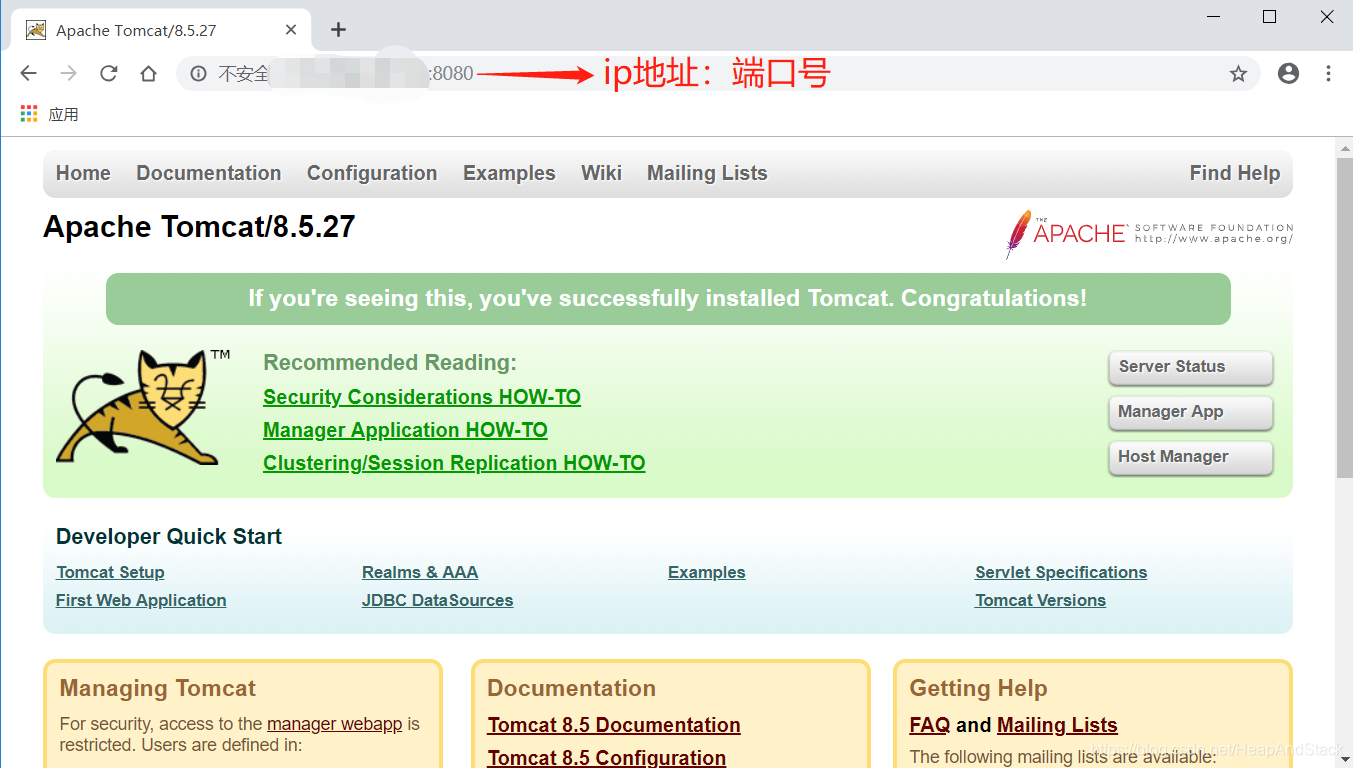Open Chrome three-dot menu
Screen dimensions: 1353x768
(x=1328, y=73)
